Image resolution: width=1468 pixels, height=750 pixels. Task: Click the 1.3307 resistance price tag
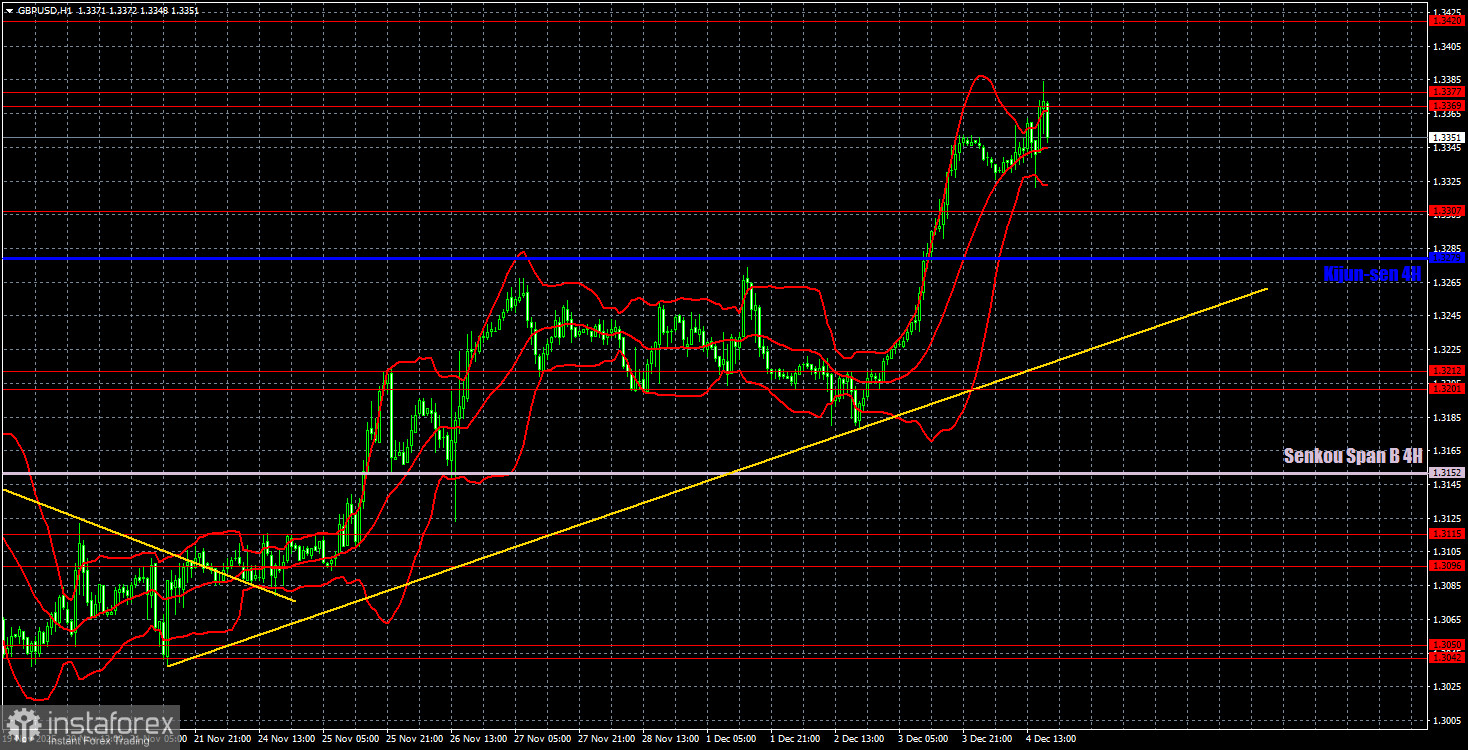tap(1447, 210)
